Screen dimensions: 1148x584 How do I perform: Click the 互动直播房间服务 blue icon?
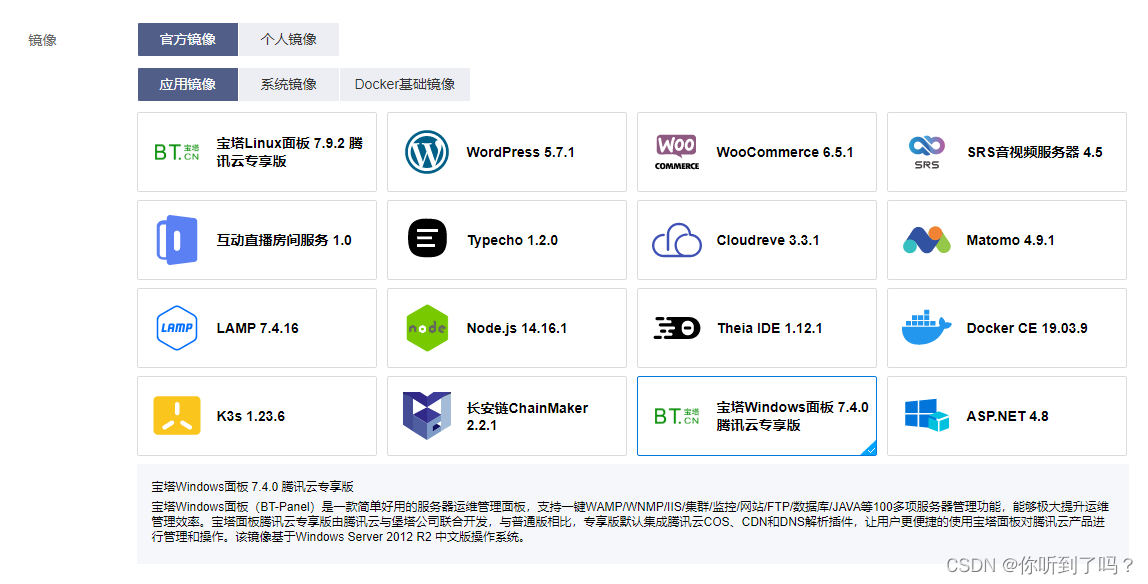[177, 240]
